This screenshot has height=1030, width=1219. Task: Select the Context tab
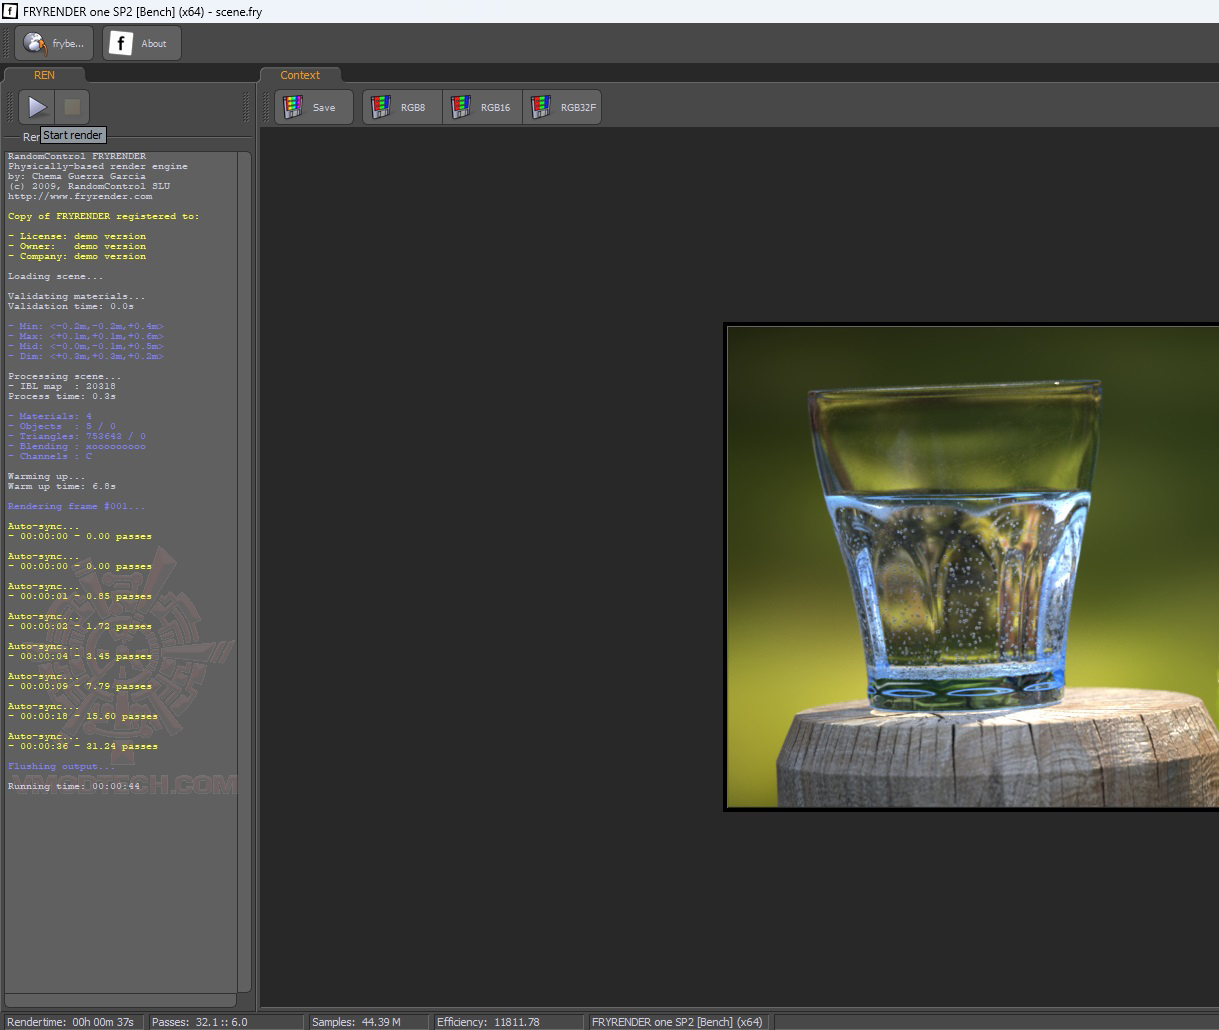click(300, 75)
